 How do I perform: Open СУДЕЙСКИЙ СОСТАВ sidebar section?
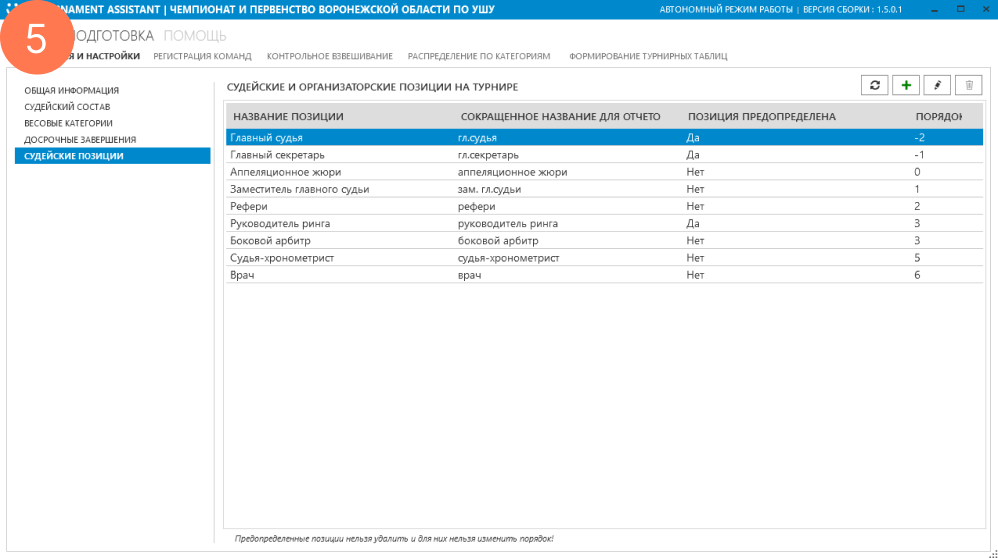(x=67, y=107)
